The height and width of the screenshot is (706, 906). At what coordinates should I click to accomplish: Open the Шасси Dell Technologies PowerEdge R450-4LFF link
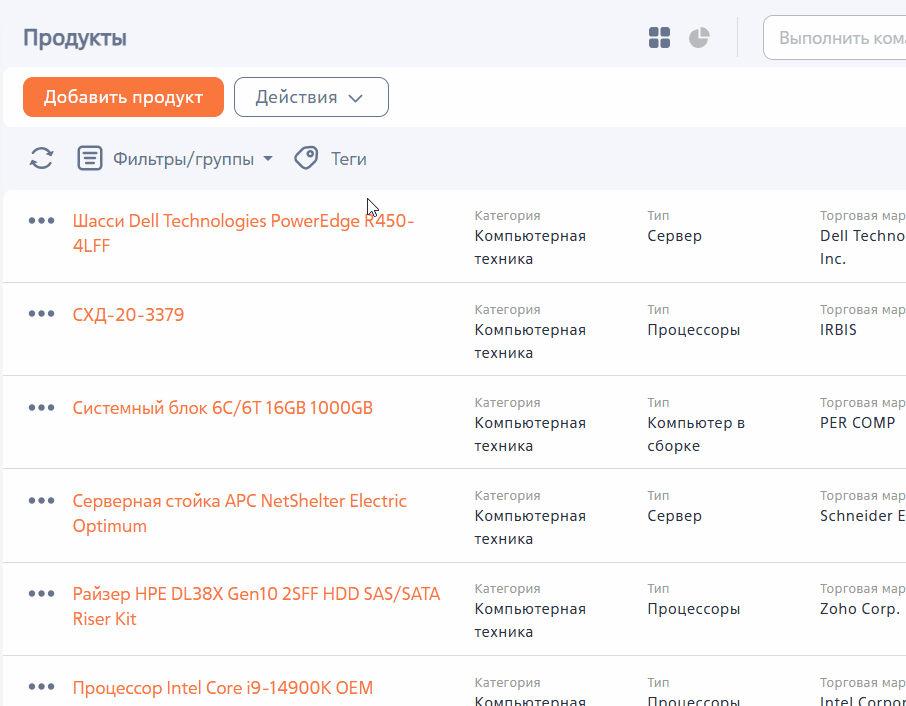[243, 233]
